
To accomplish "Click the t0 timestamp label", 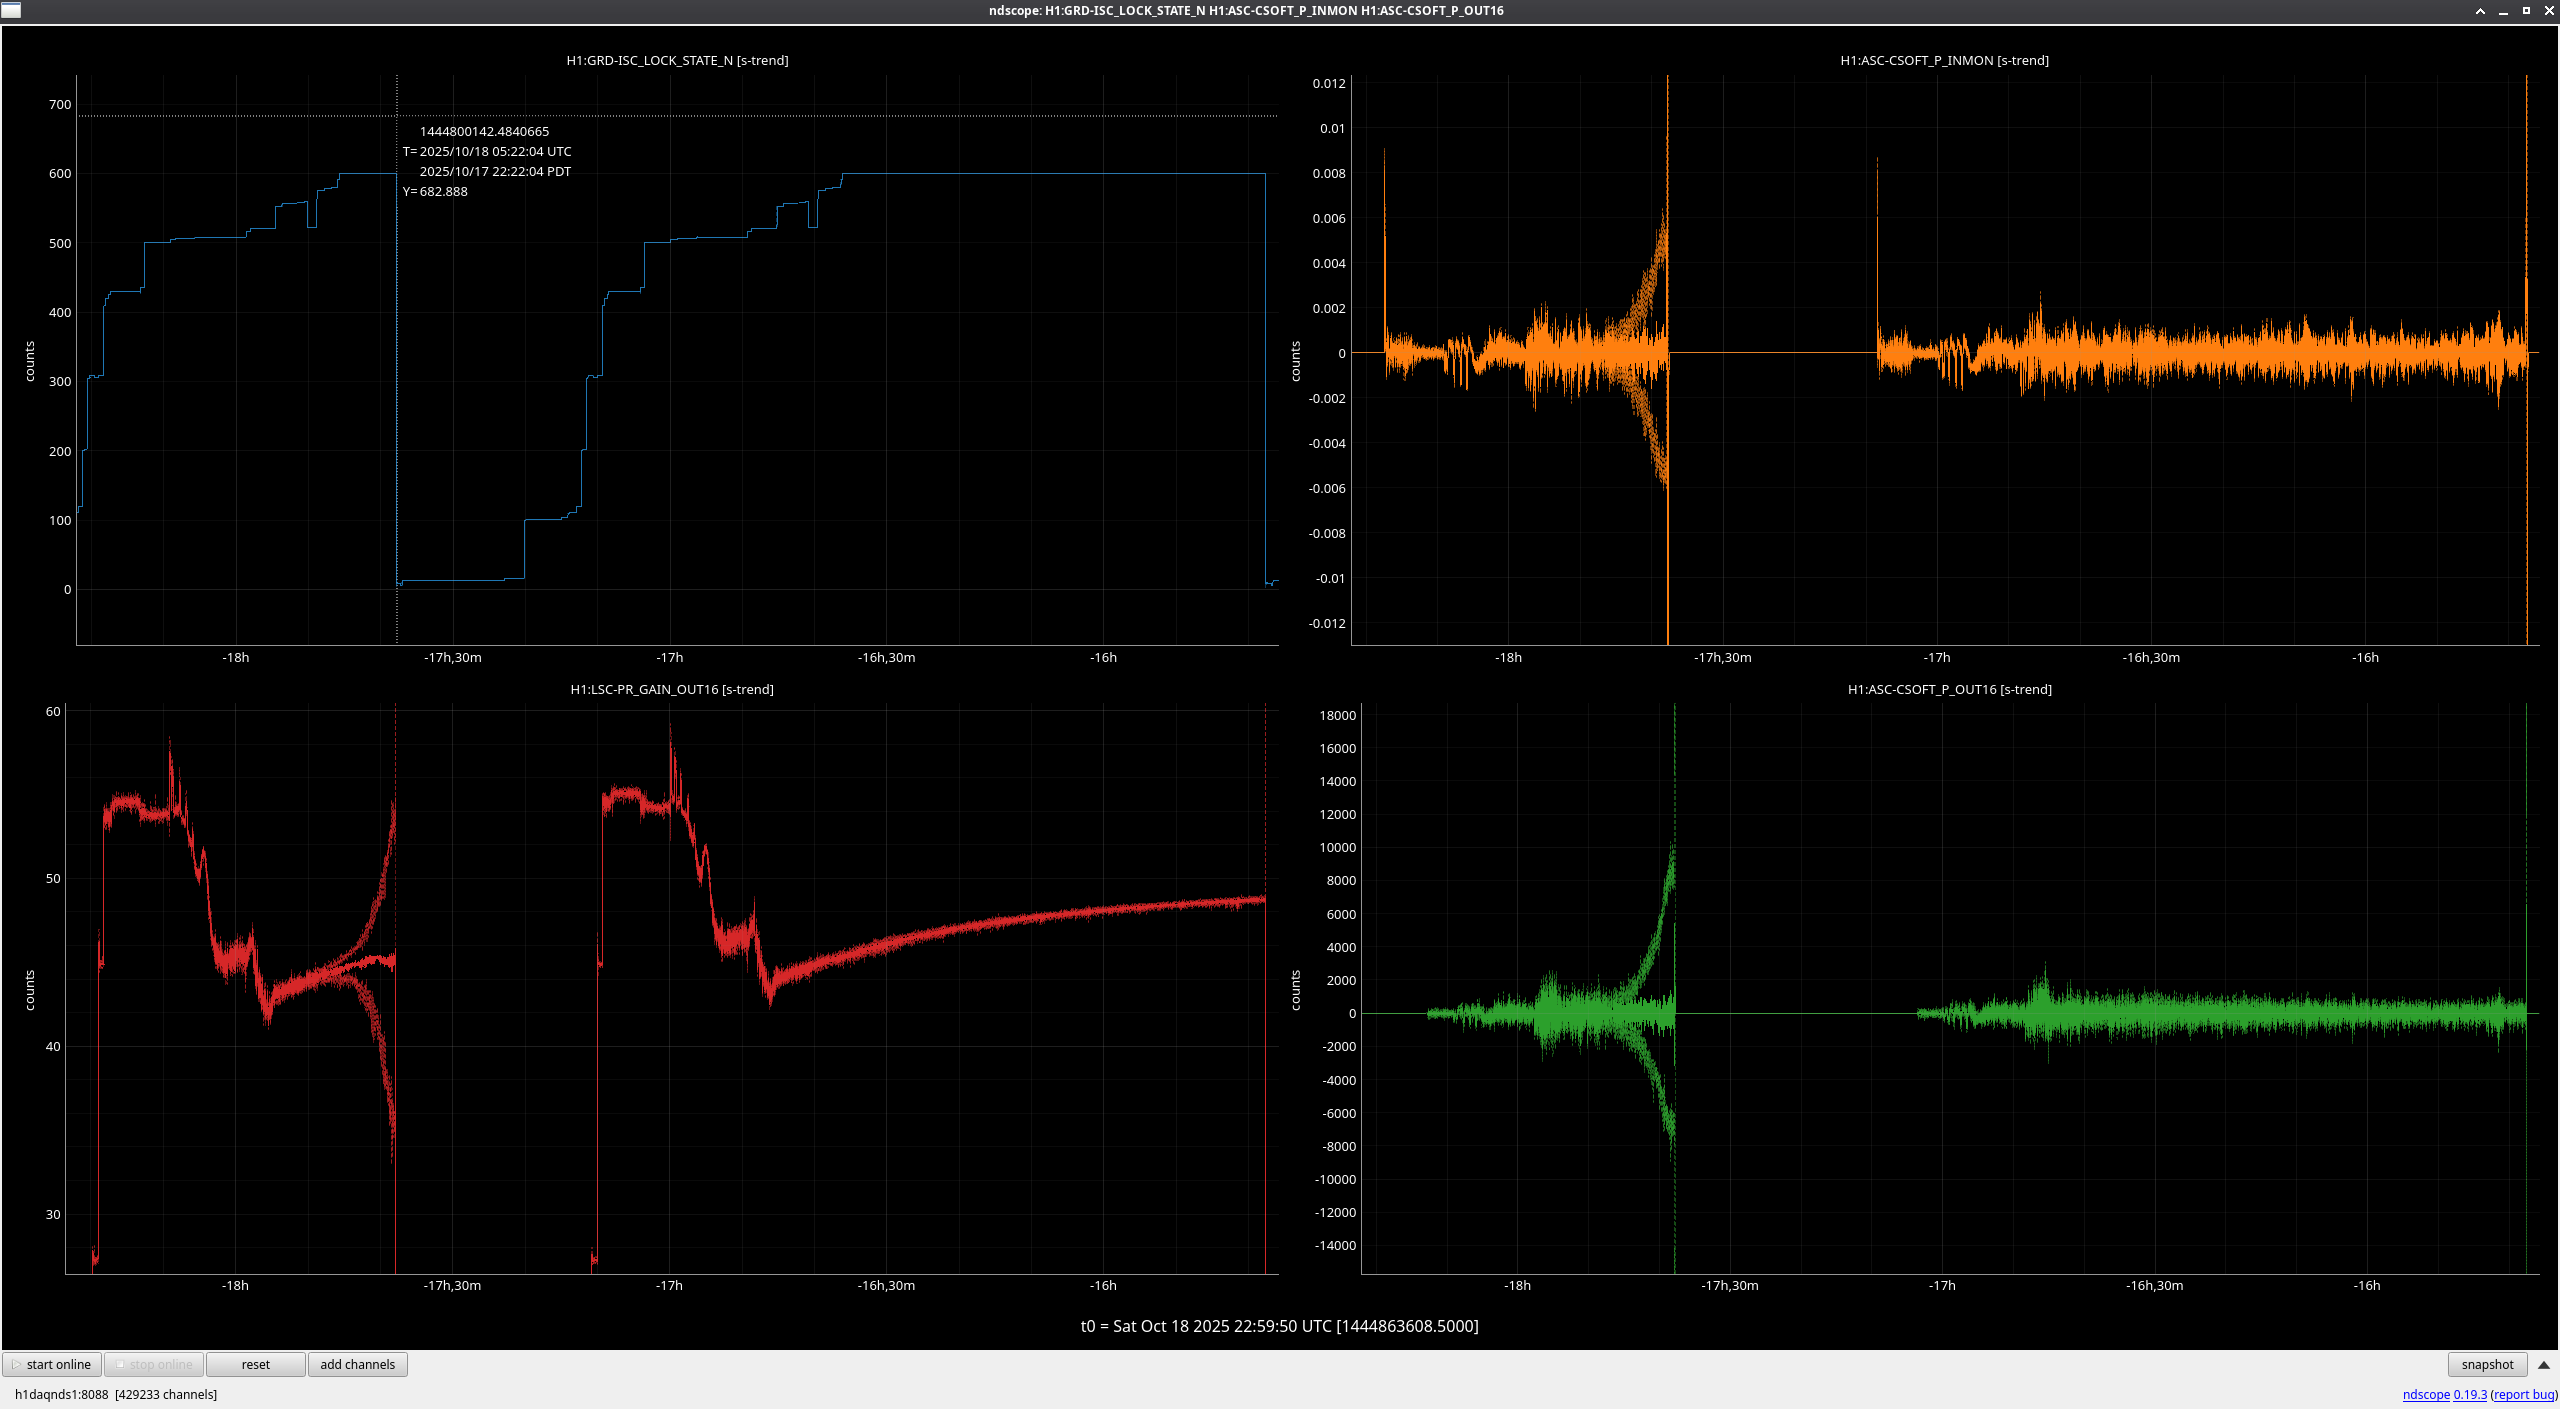I will pyautogui.click(x=1279, y=1326).
